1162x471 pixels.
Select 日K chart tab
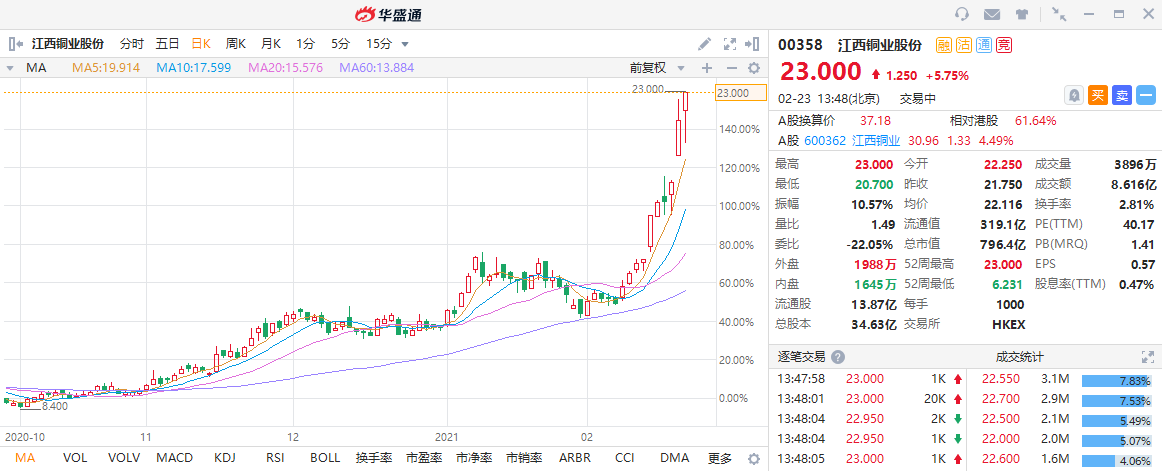[x=202, y=44]
